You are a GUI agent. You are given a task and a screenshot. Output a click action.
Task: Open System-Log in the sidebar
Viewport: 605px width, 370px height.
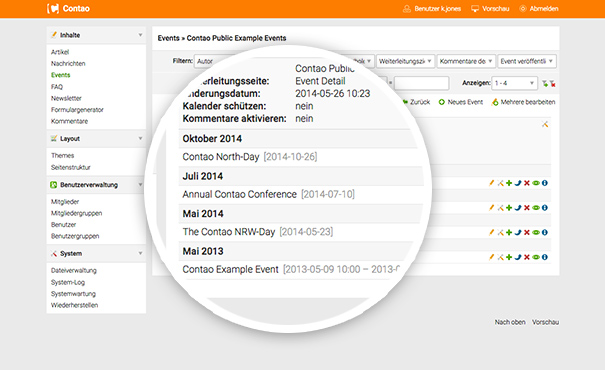click(x=68, y=282)
